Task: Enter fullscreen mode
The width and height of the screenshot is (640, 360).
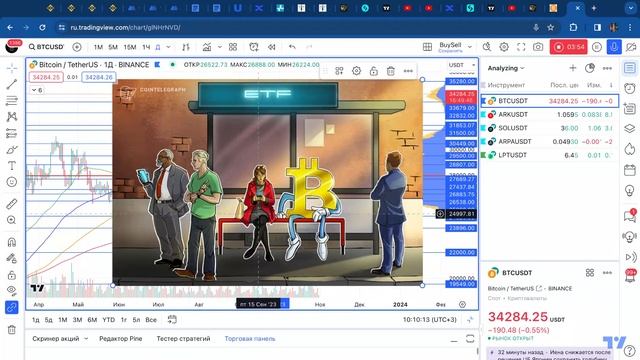Action: [521, 47]
